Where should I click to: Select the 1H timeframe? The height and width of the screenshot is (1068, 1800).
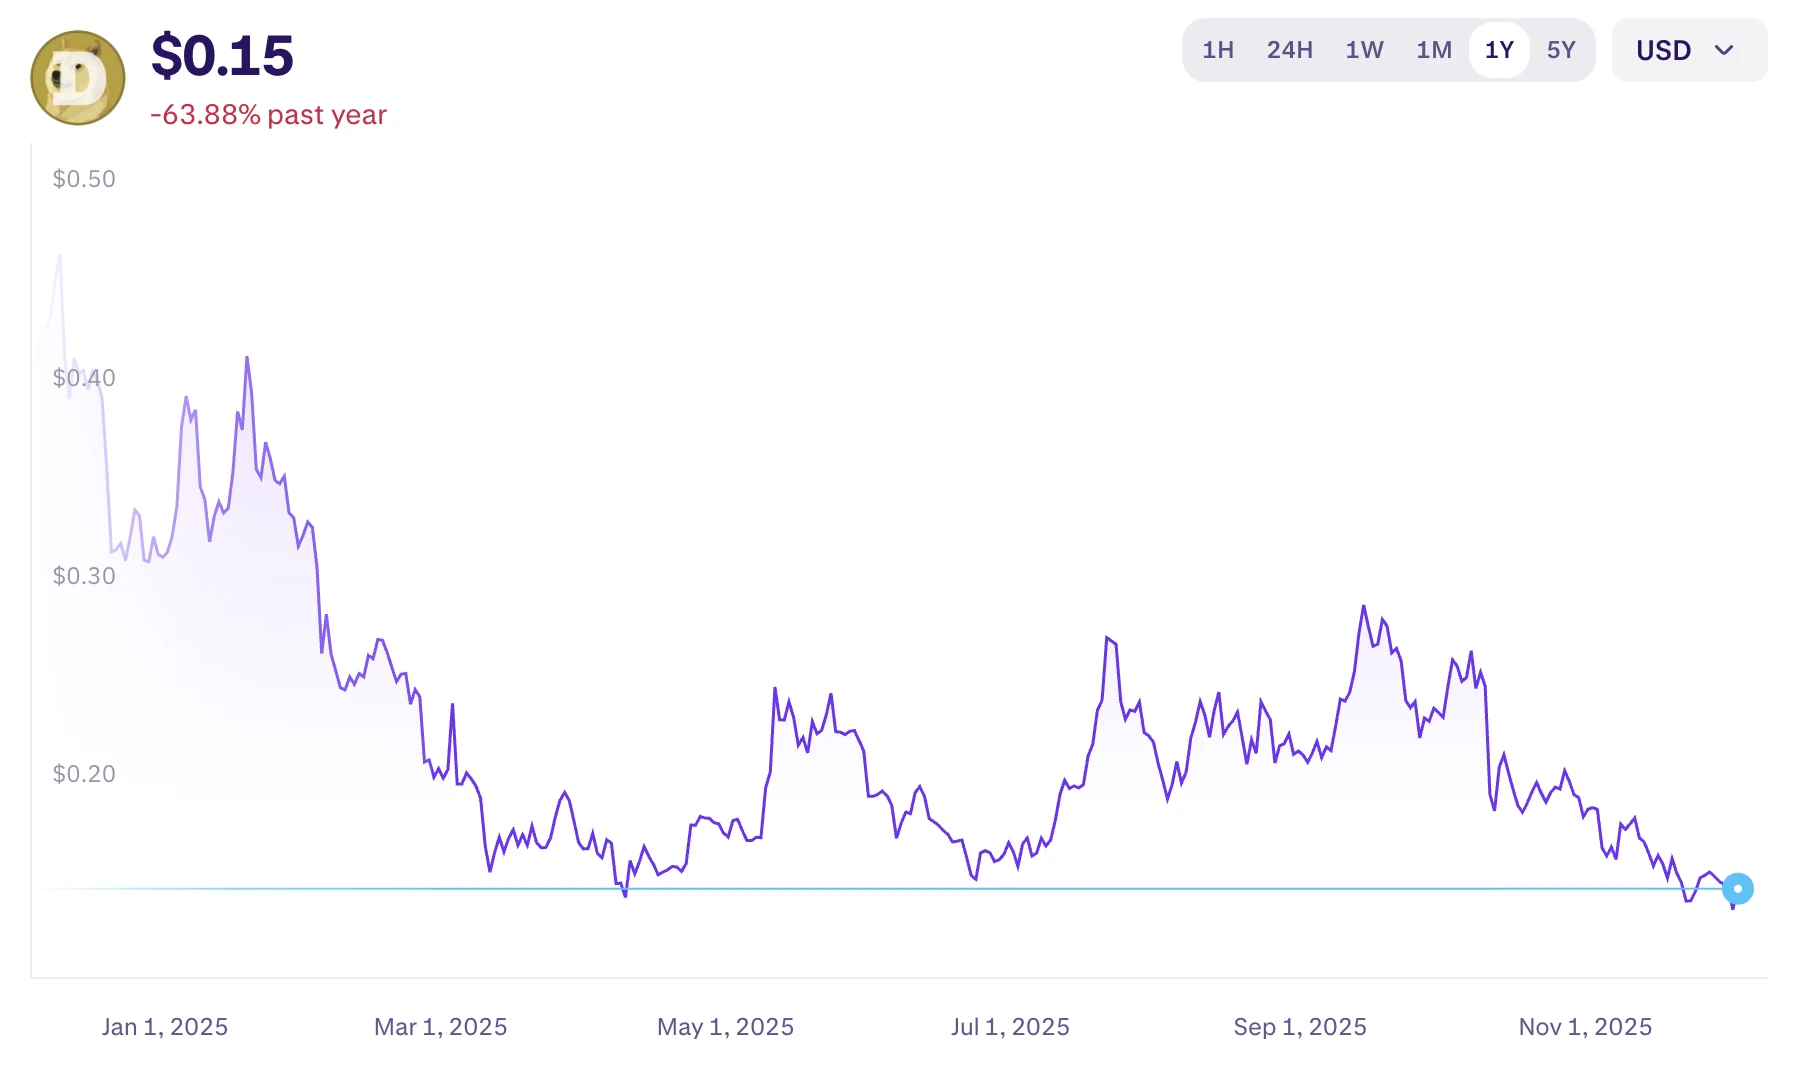[x=1217, y=49]
